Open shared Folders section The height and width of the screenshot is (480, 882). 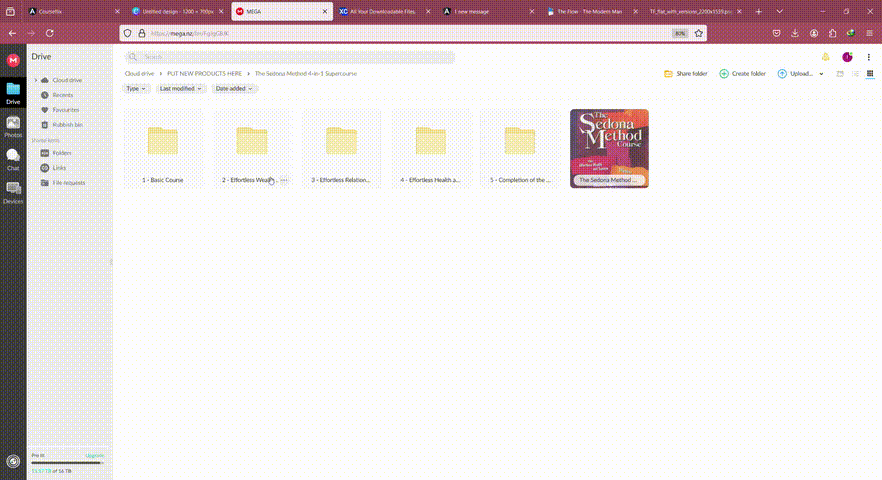61,153
